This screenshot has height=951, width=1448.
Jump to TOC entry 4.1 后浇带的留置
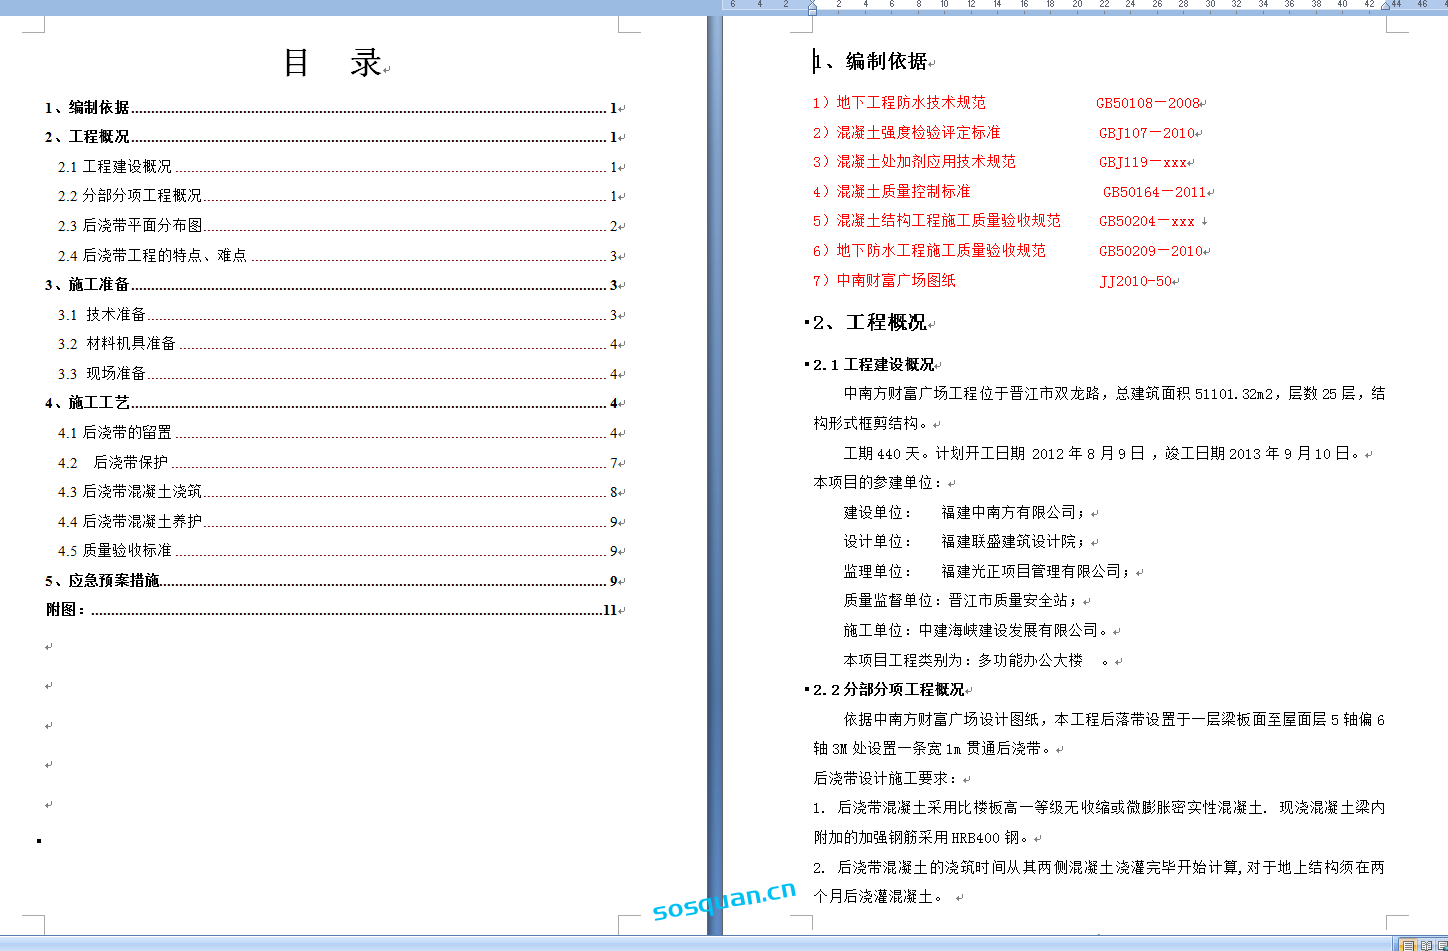pos(114,433)
